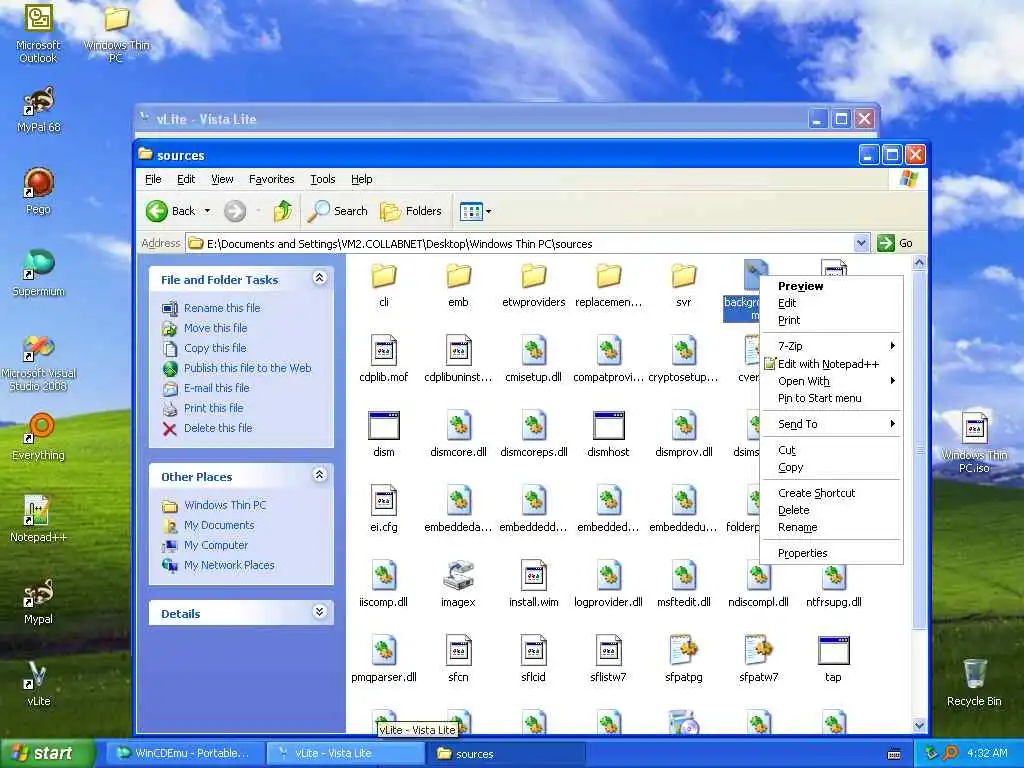Open the Views dropdown button

(475, 211)
